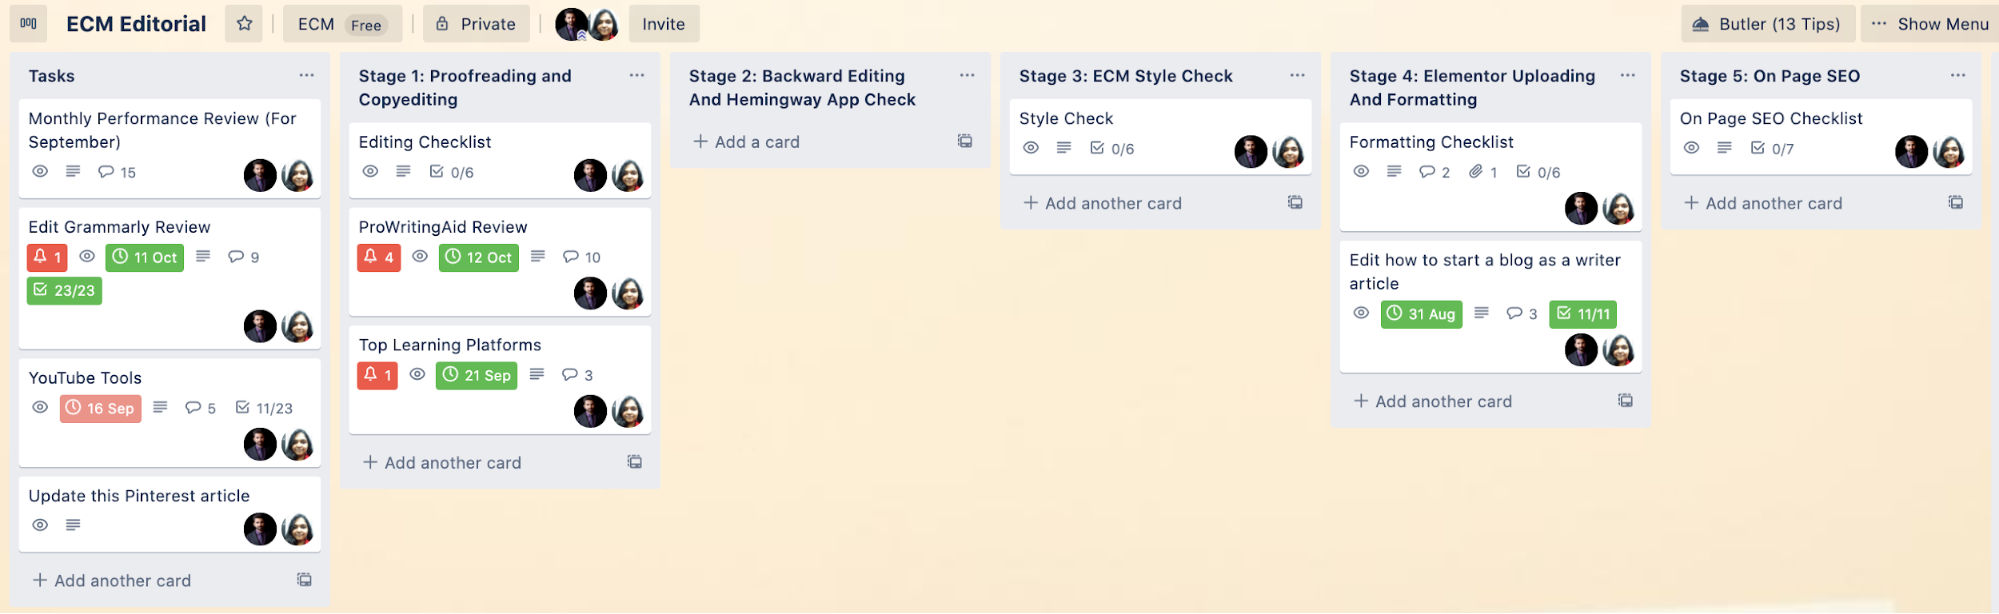Viewport: 1999px width, 614px height.
Task: Open Stage 3: ECM Style Check list menu
Action: pos(1297,75)
